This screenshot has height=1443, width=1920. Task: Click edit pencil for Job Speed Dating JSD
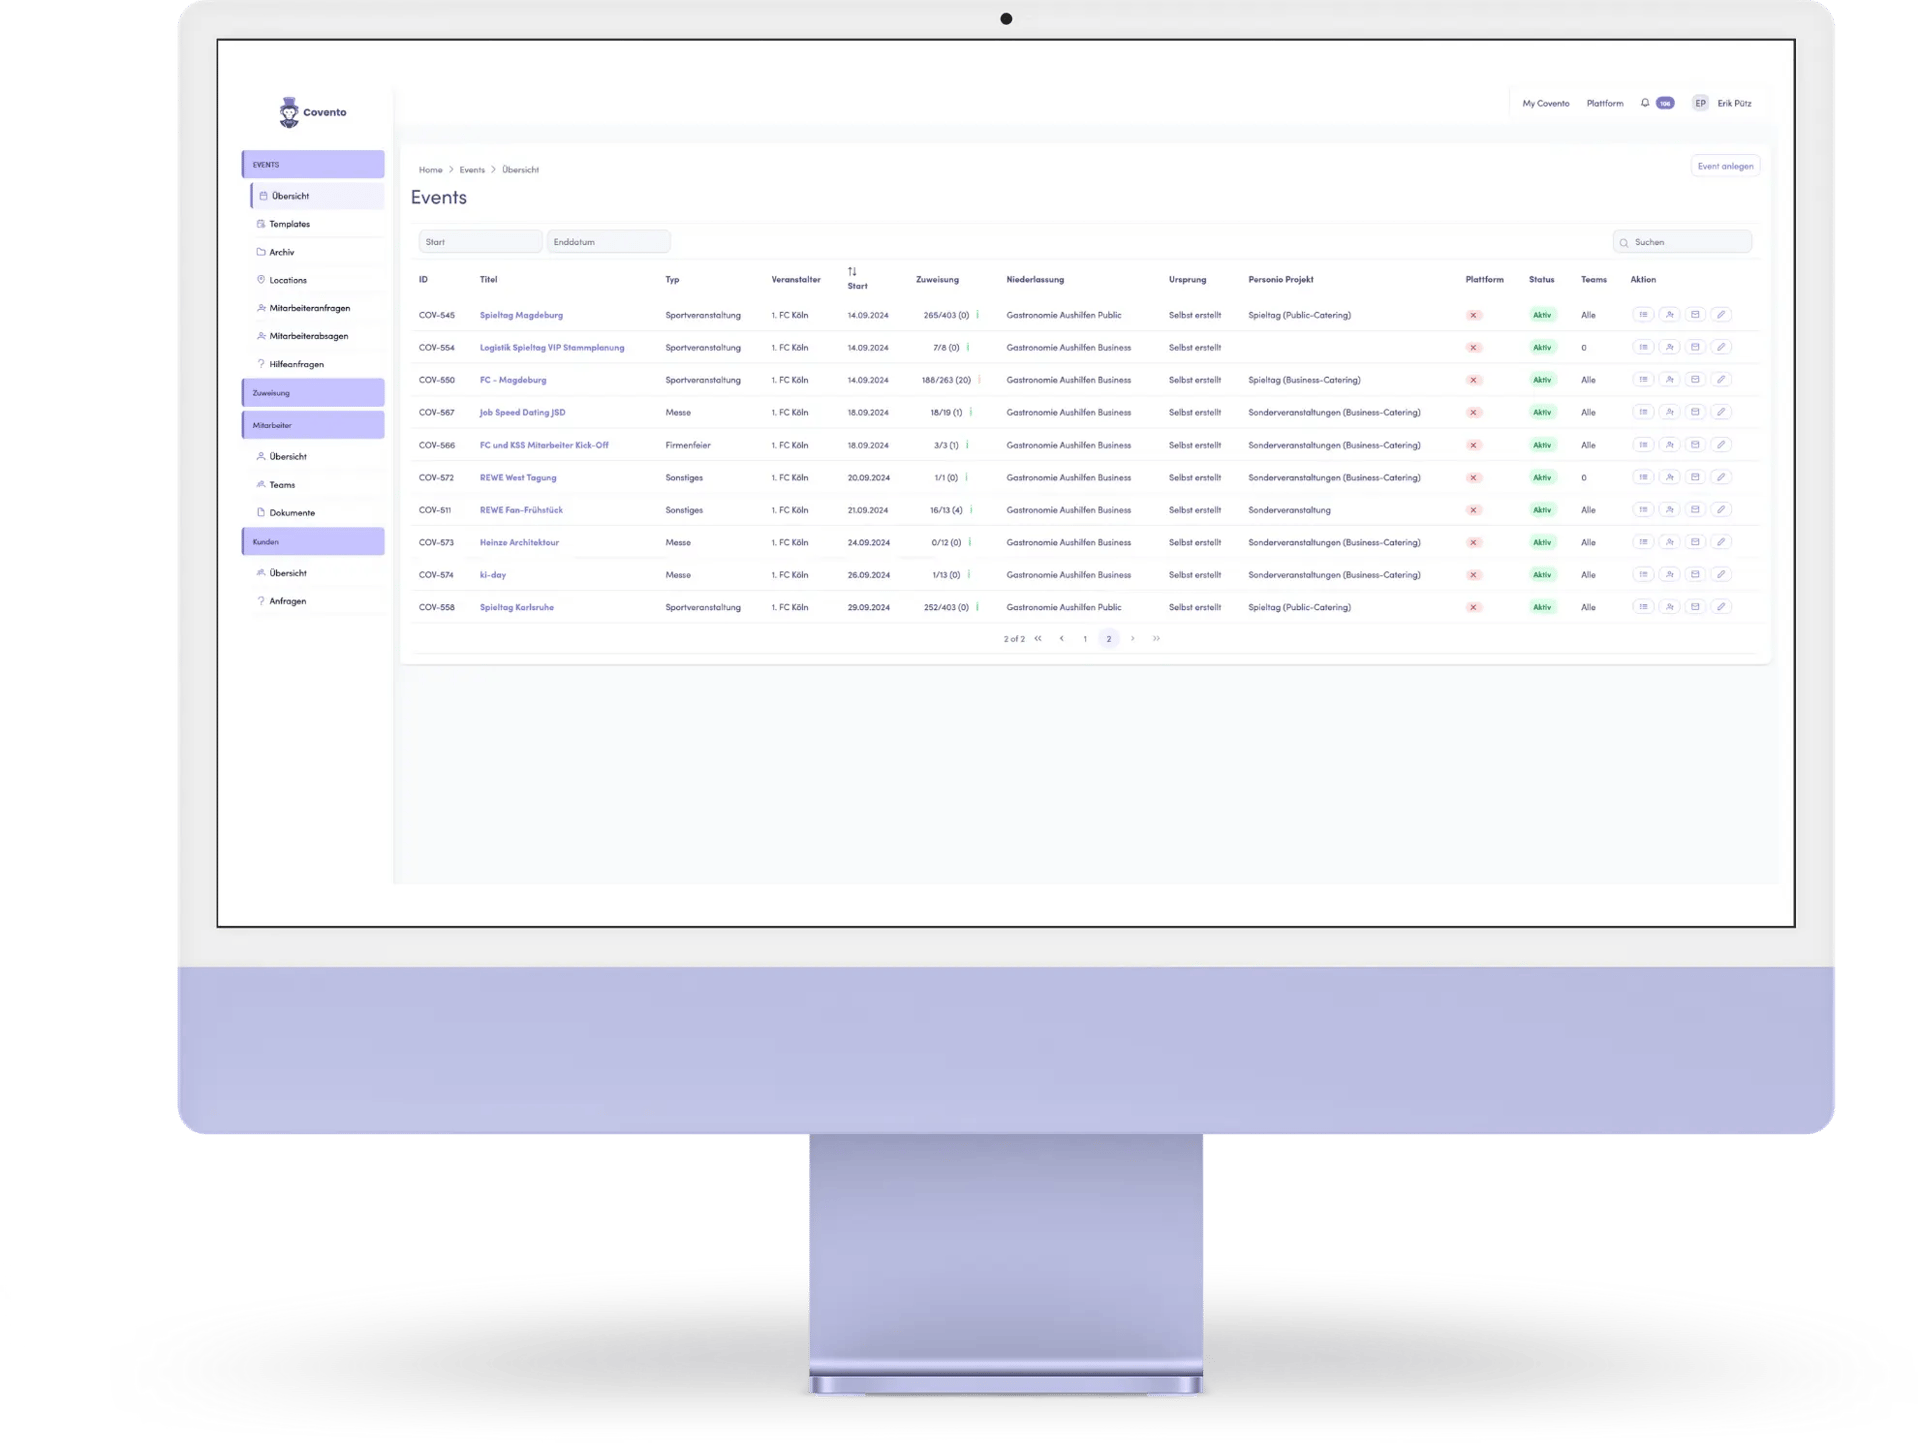[1721, 412]
